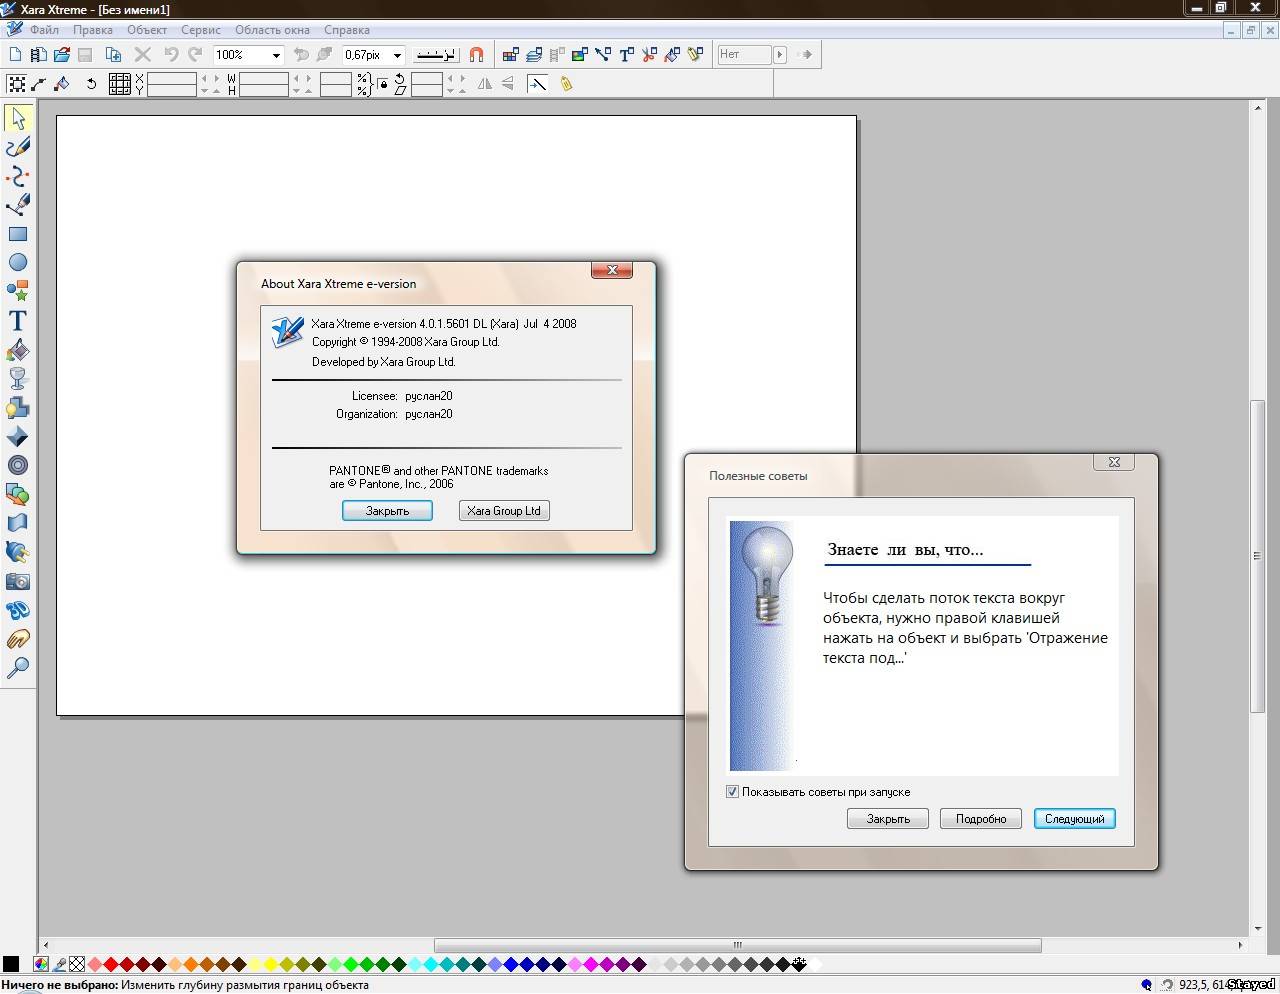The width and height of the screenshot is (1280, 994).
Task: Create a new document from toolbar
Action: 15,54
